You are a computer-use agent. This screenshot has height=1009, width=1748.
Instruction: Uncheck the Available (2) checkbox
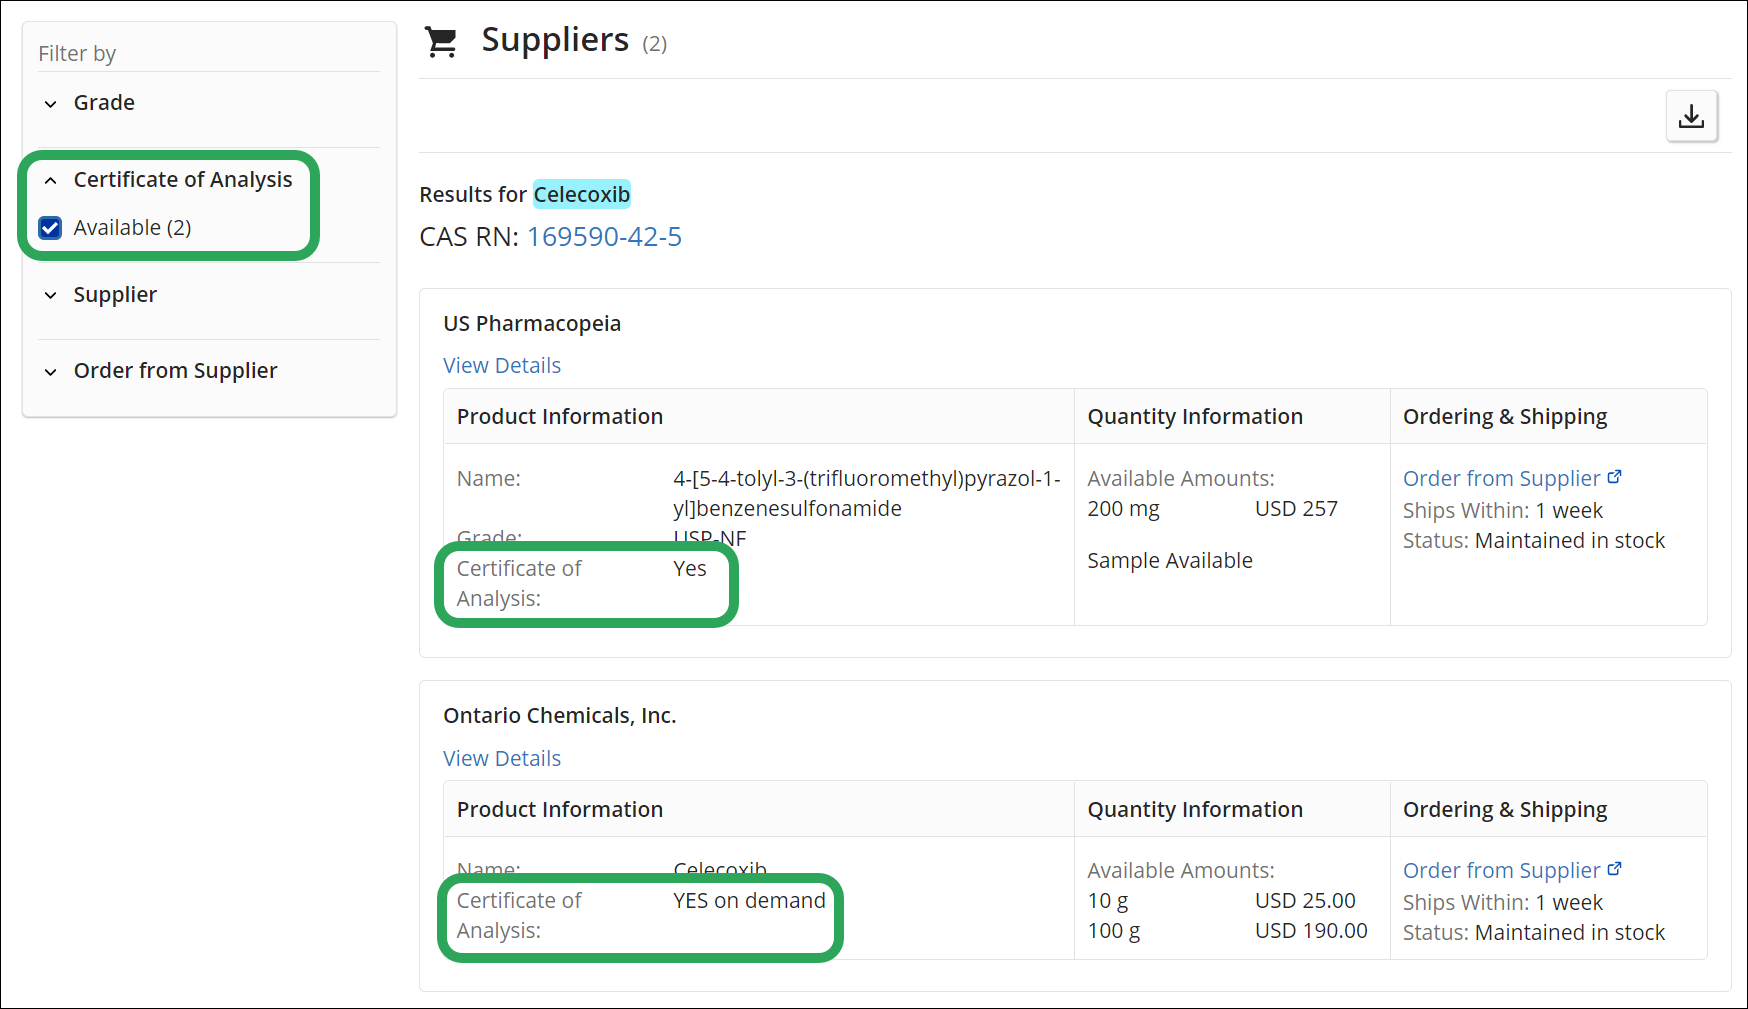tap(50, 228)
